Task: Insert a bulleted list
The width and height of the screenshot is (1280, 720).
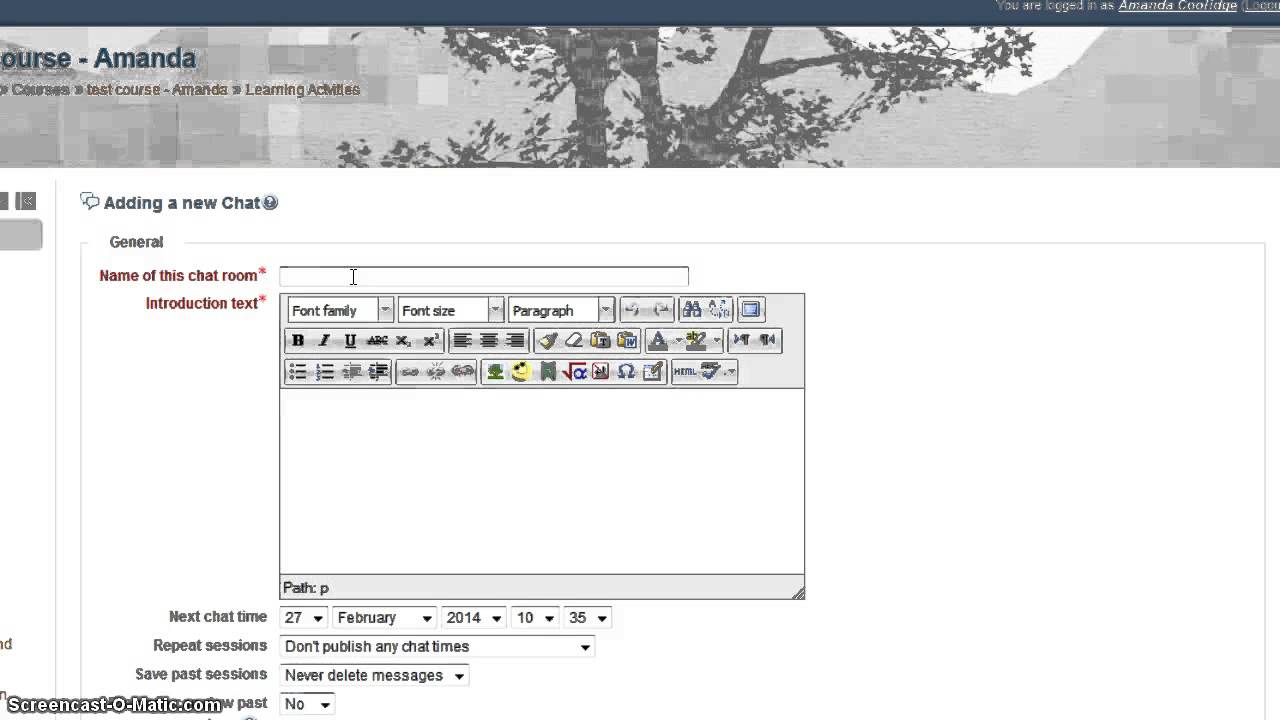Action: 298,372
